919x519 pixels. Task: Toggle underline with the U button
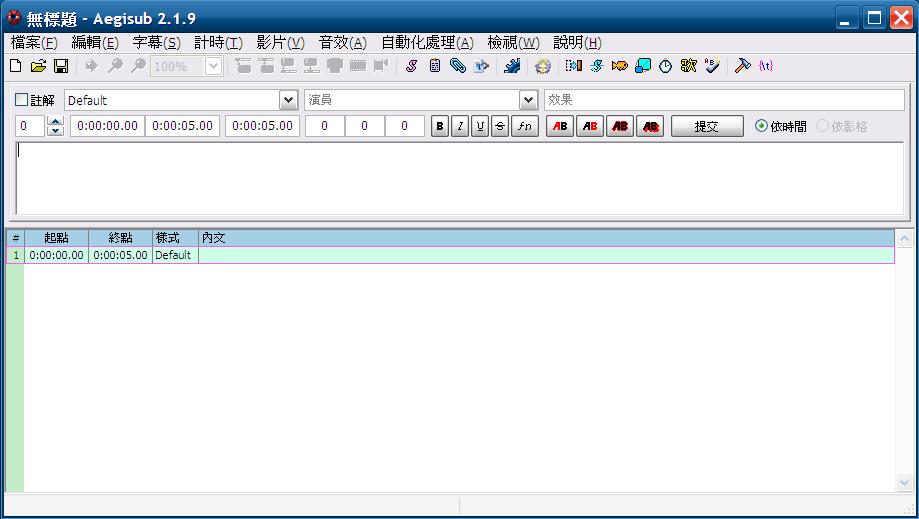coord(480,126)
